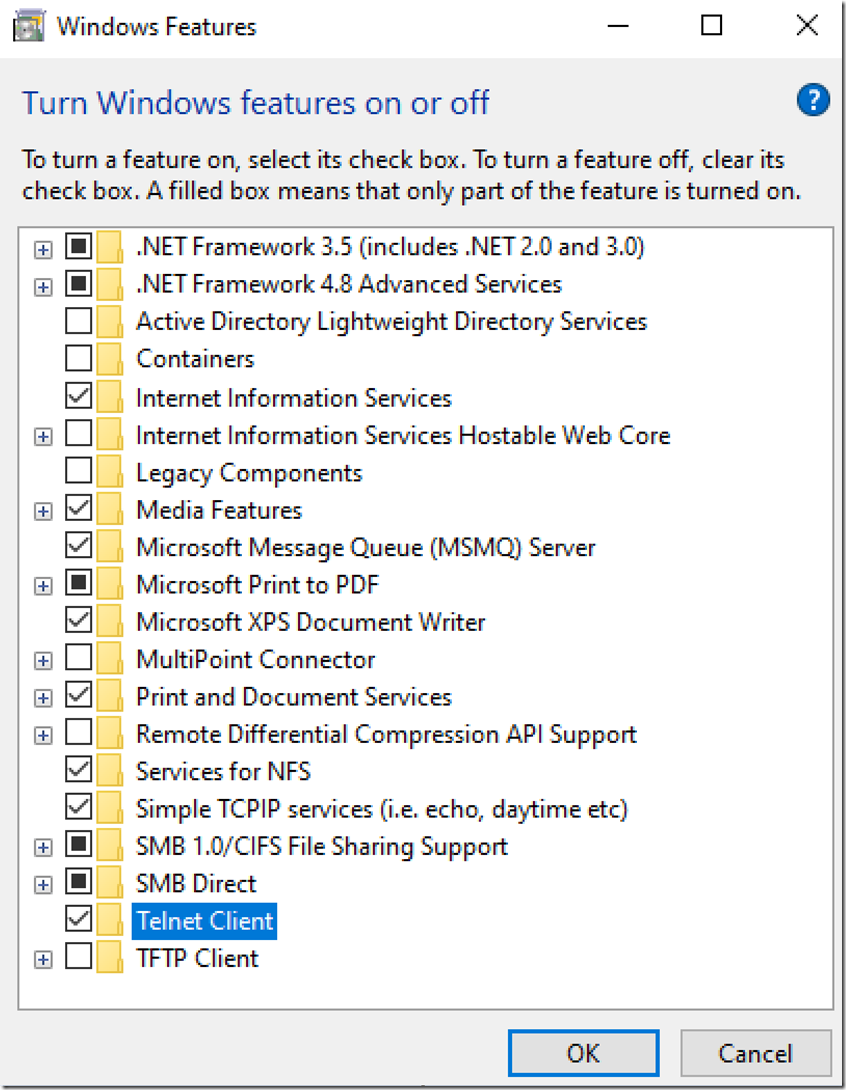
Task: Expand SMB 1.0/CIFS File Sharing Support
Action: 43,848
